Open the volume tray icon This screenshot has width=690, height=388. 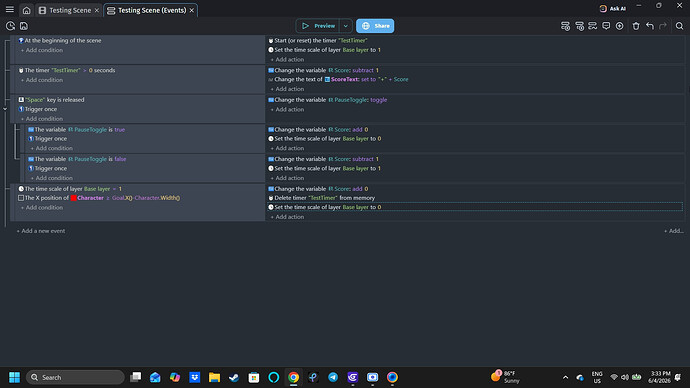coord(625,377)
